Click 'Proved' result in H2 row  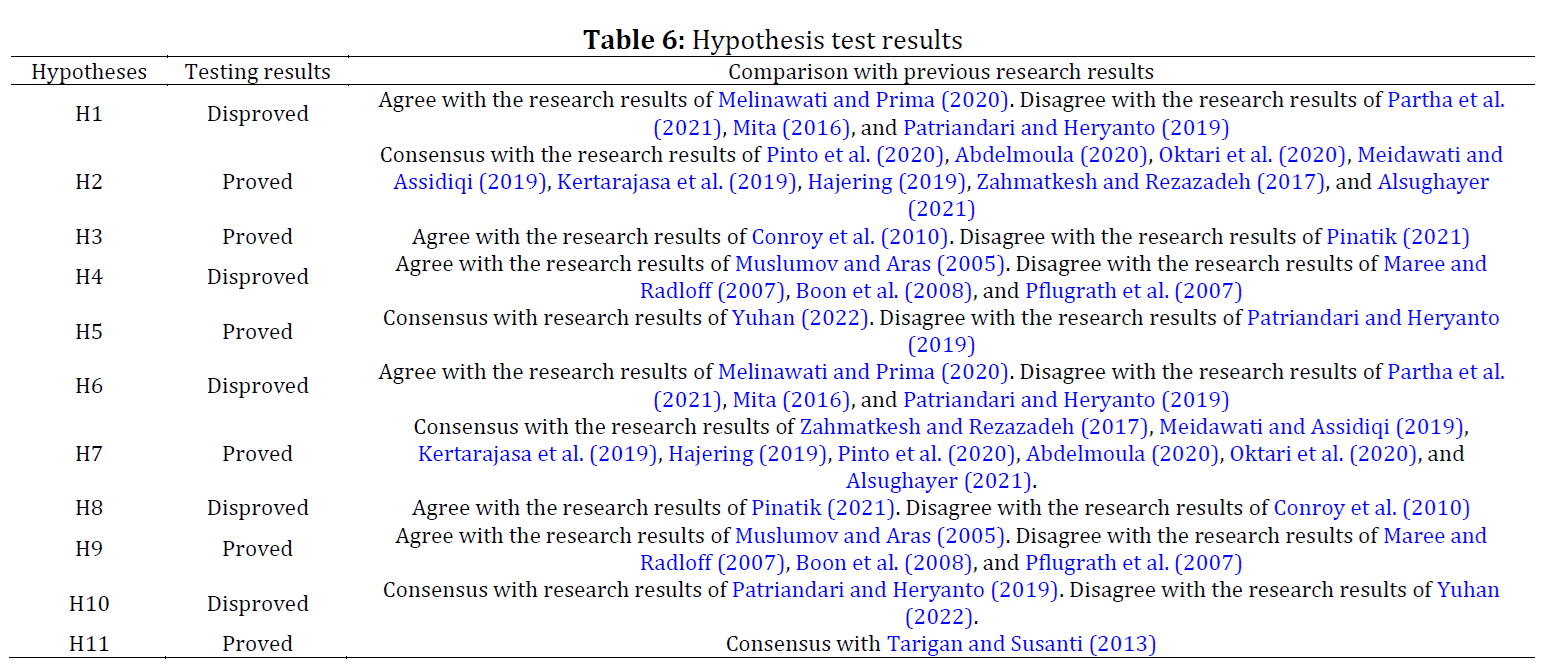coord(258,182)
